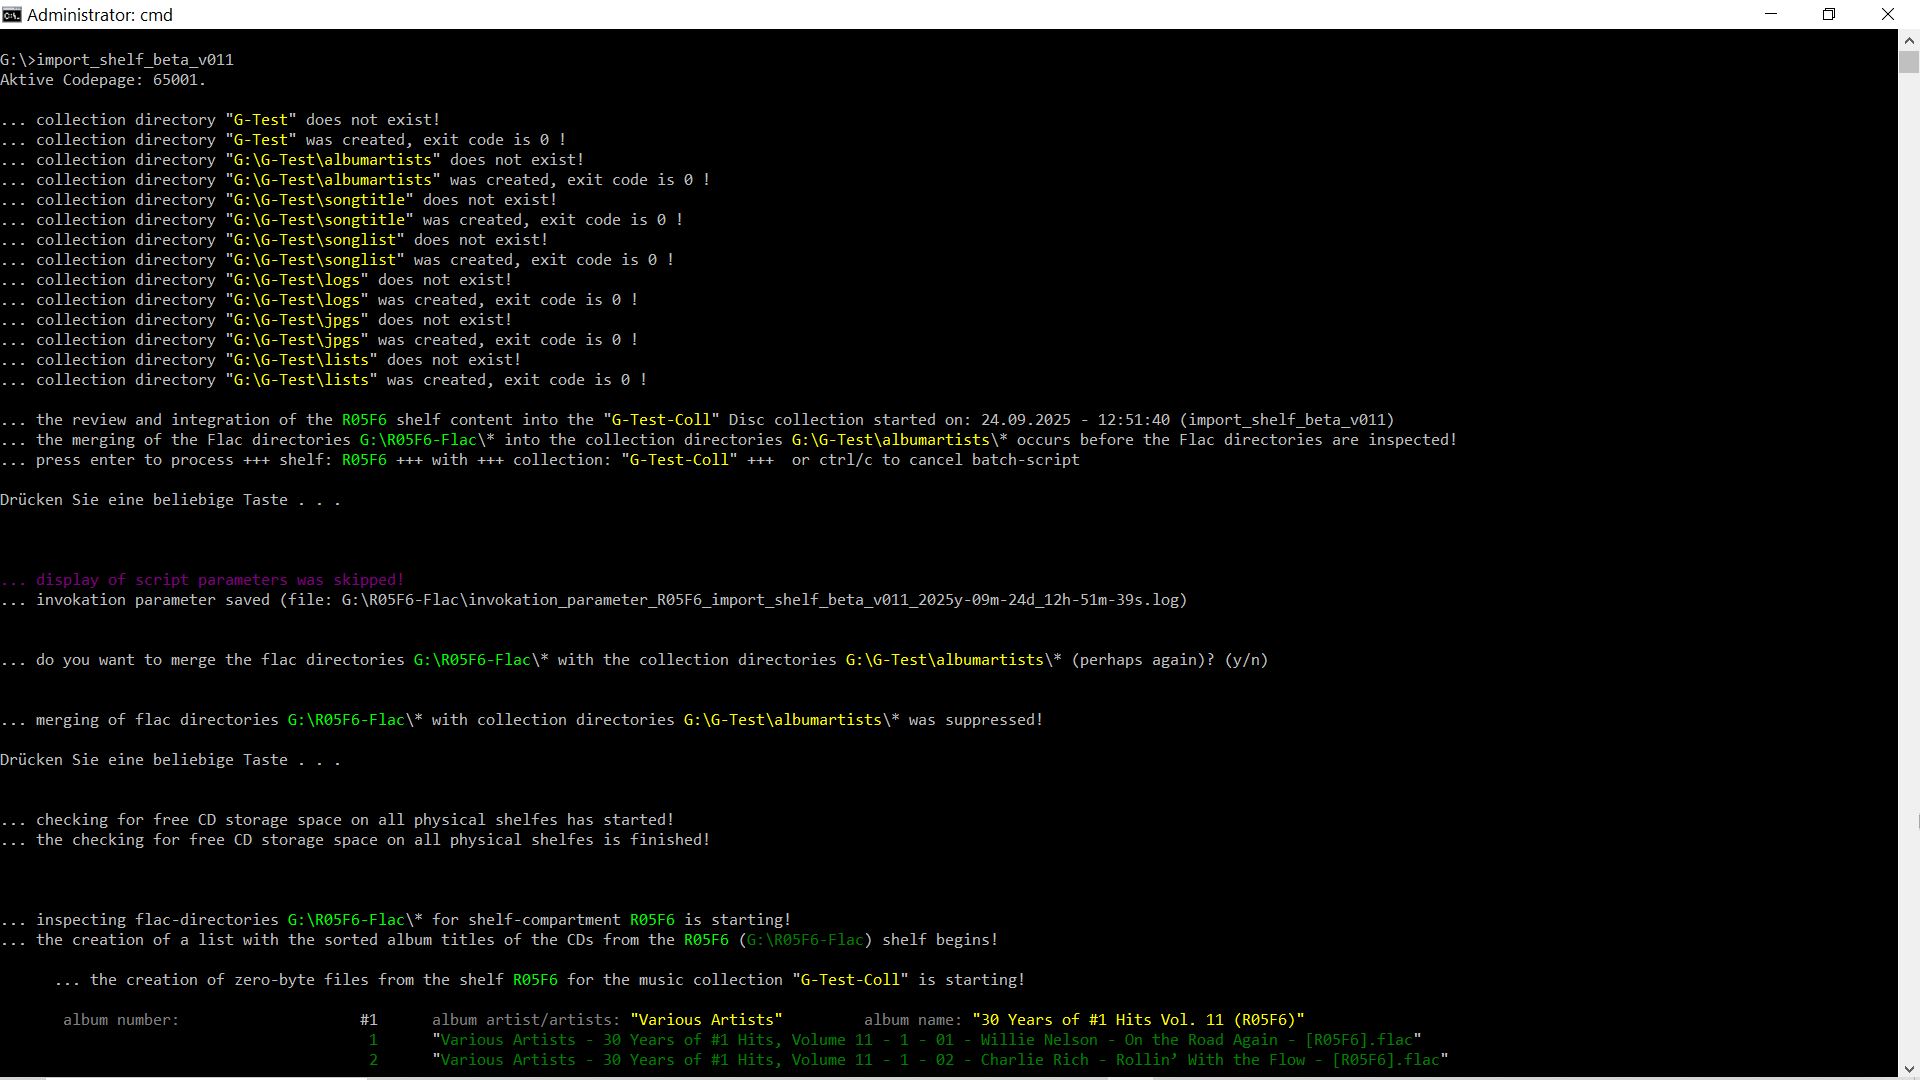Screen dimensions: 1920x1080
Task: Click the vertical scrollbar thumb
Action: click(x=1908, y=62)
